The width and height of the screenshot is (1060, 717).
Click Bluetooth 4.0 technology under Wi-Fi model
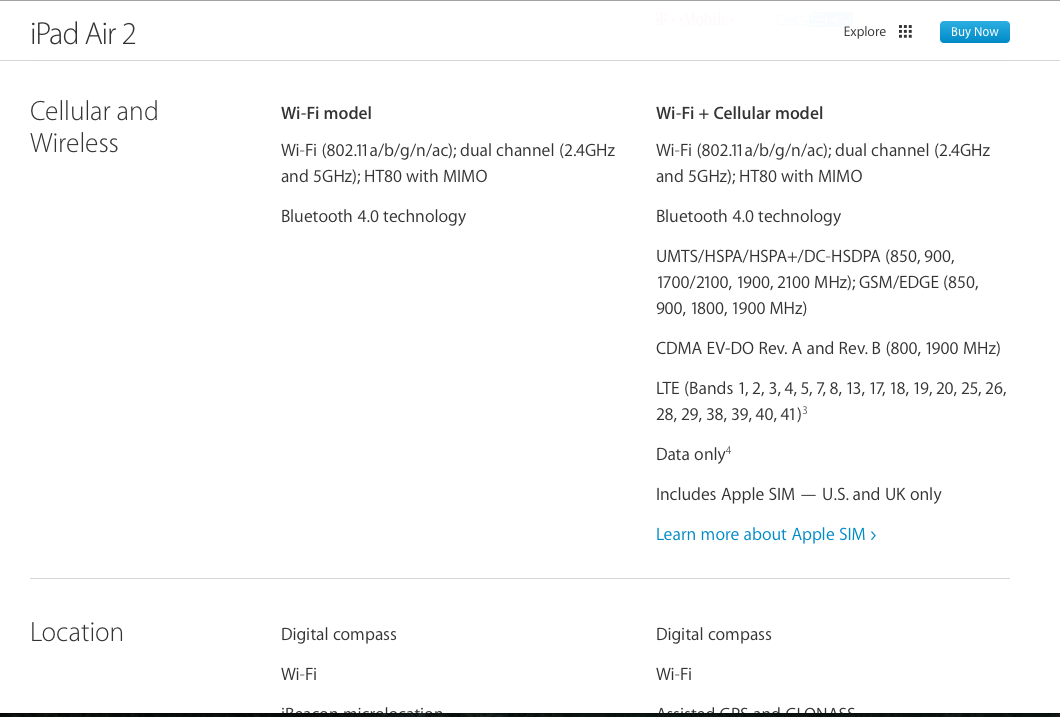click(374, 216)
